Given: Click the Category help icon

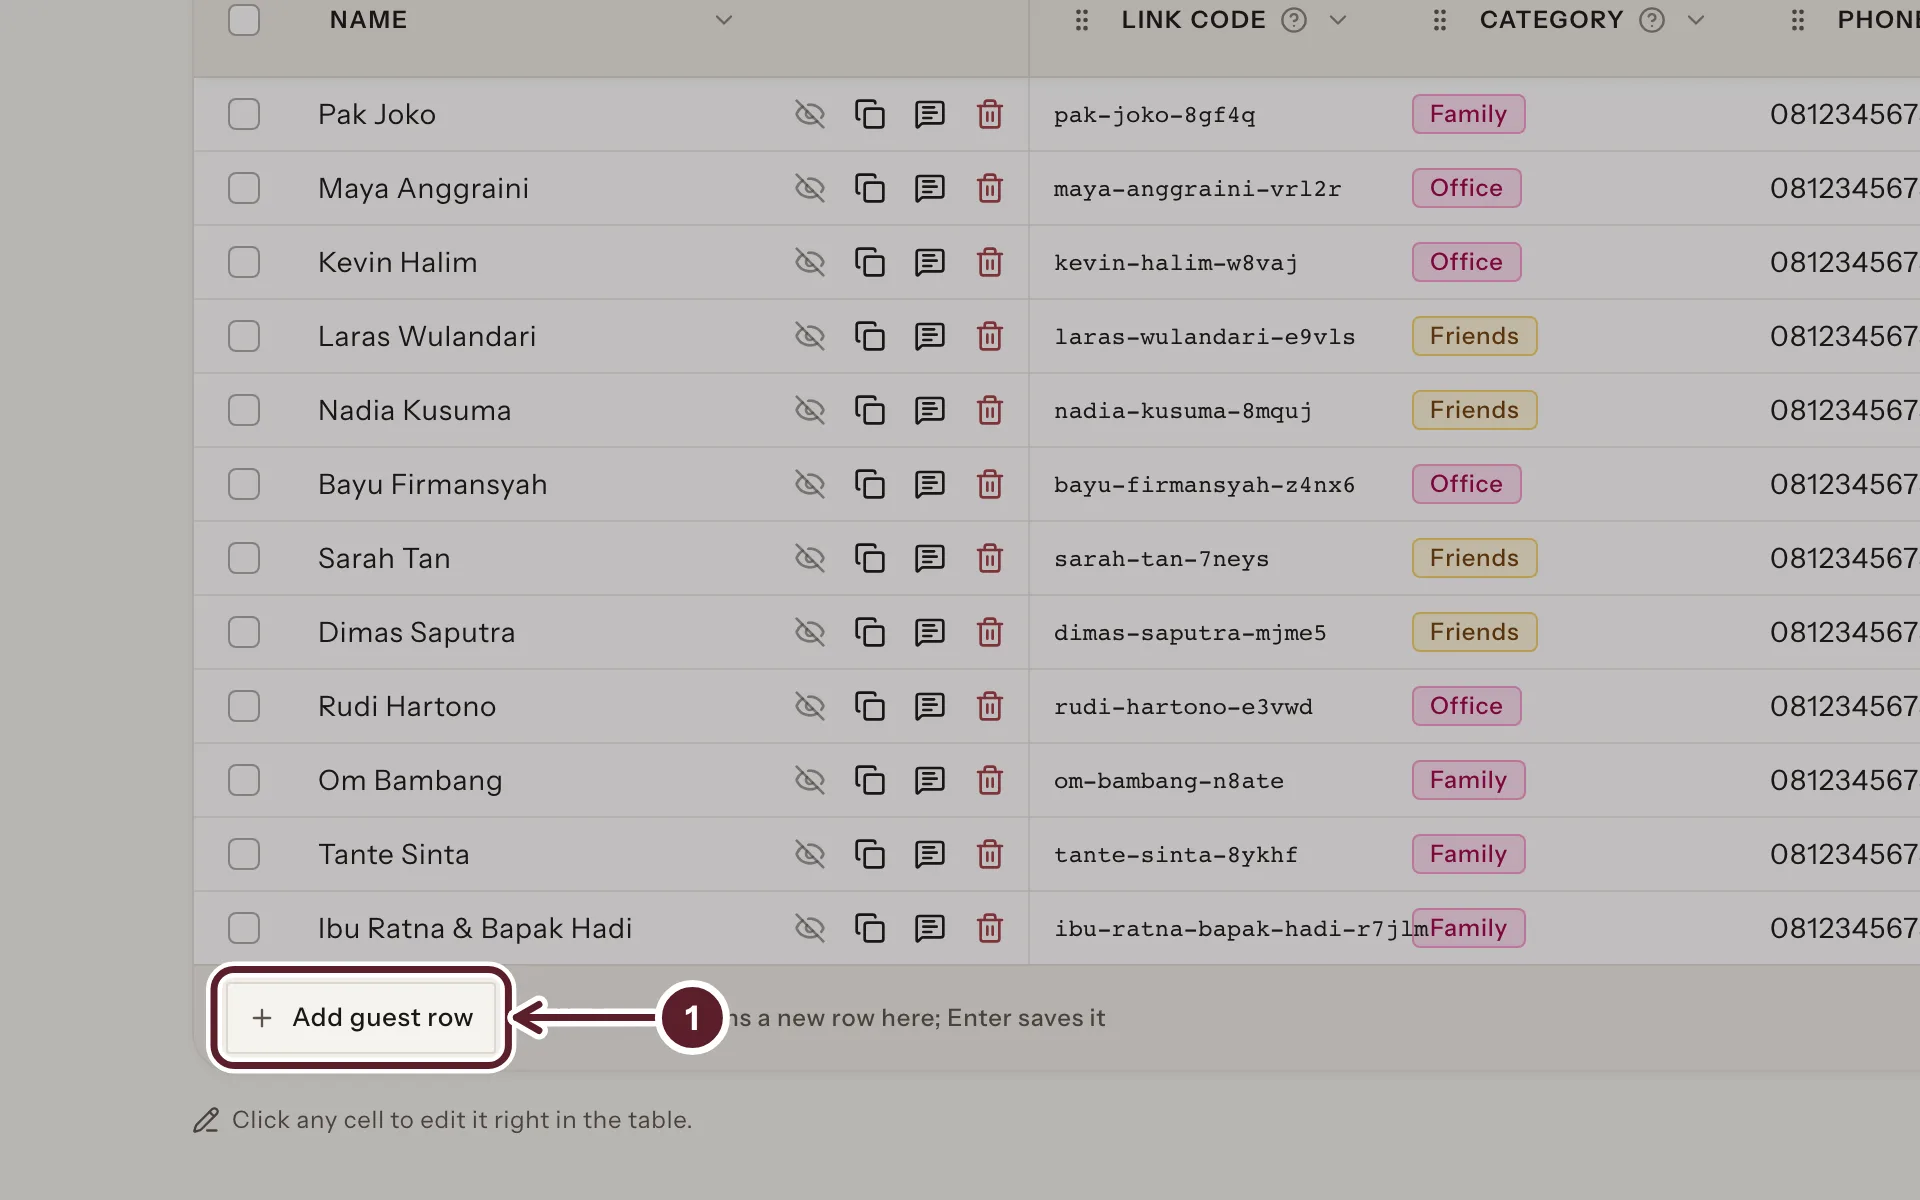Looking at the screenshot, I should [1652, 20].
